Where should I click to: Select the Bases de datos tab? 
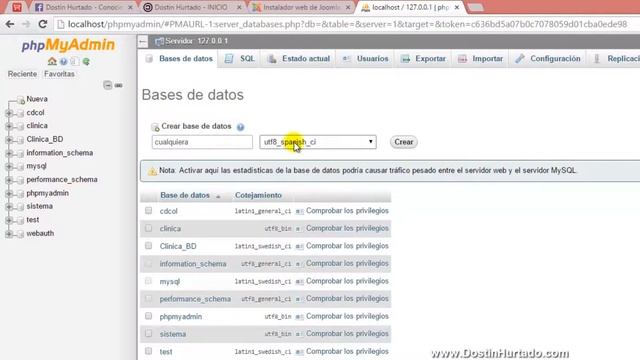click(178, 59)
